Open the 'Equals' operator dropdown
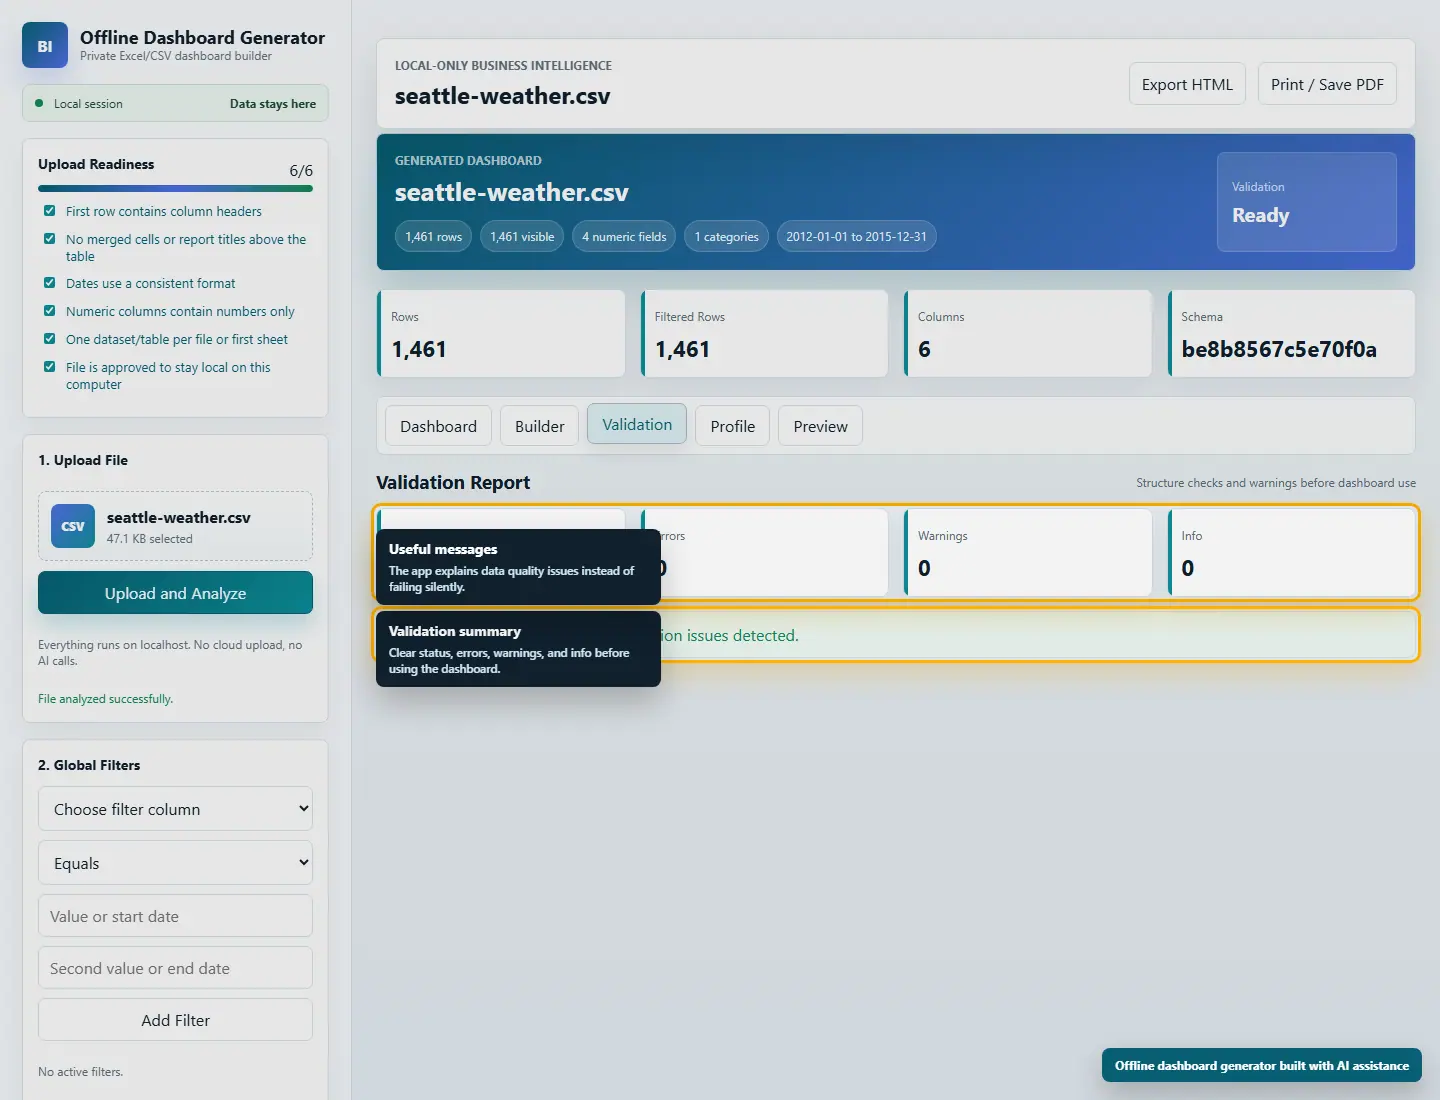1440x1100 pixels. coord(175,863)
